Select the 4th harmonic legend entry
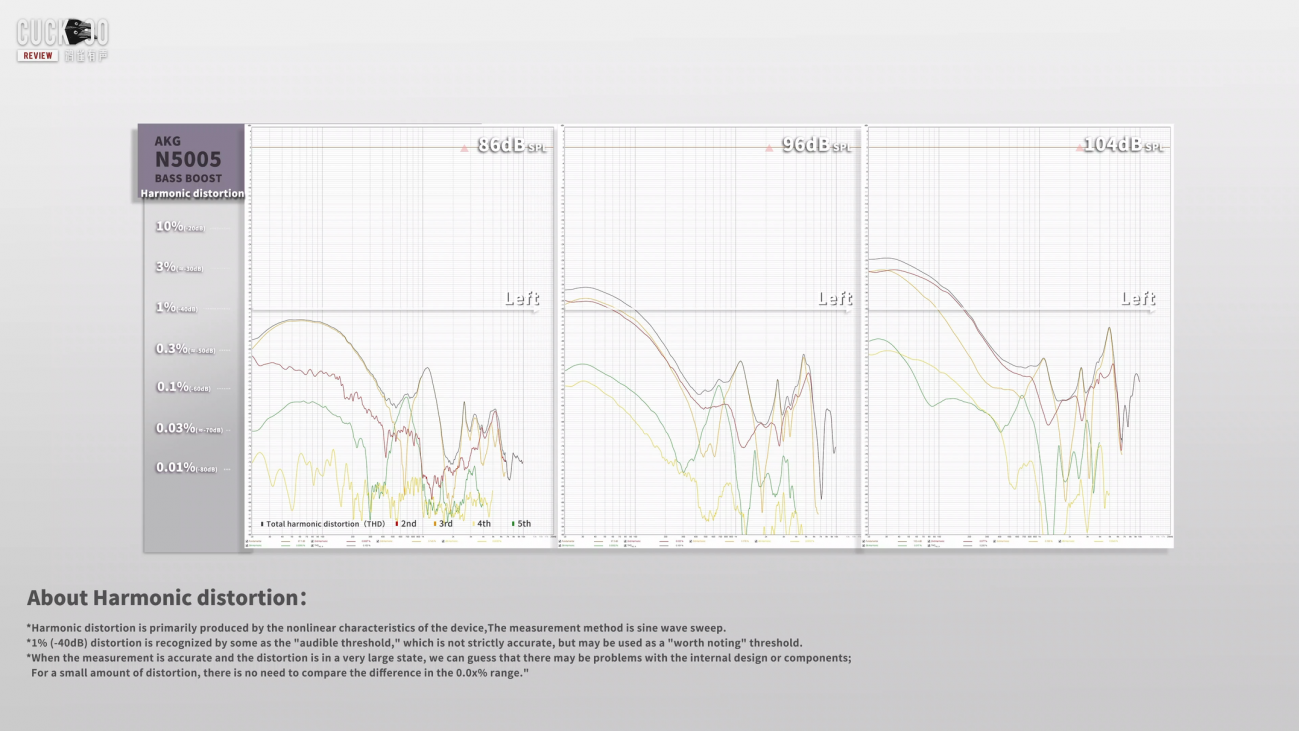 [481, 524]
